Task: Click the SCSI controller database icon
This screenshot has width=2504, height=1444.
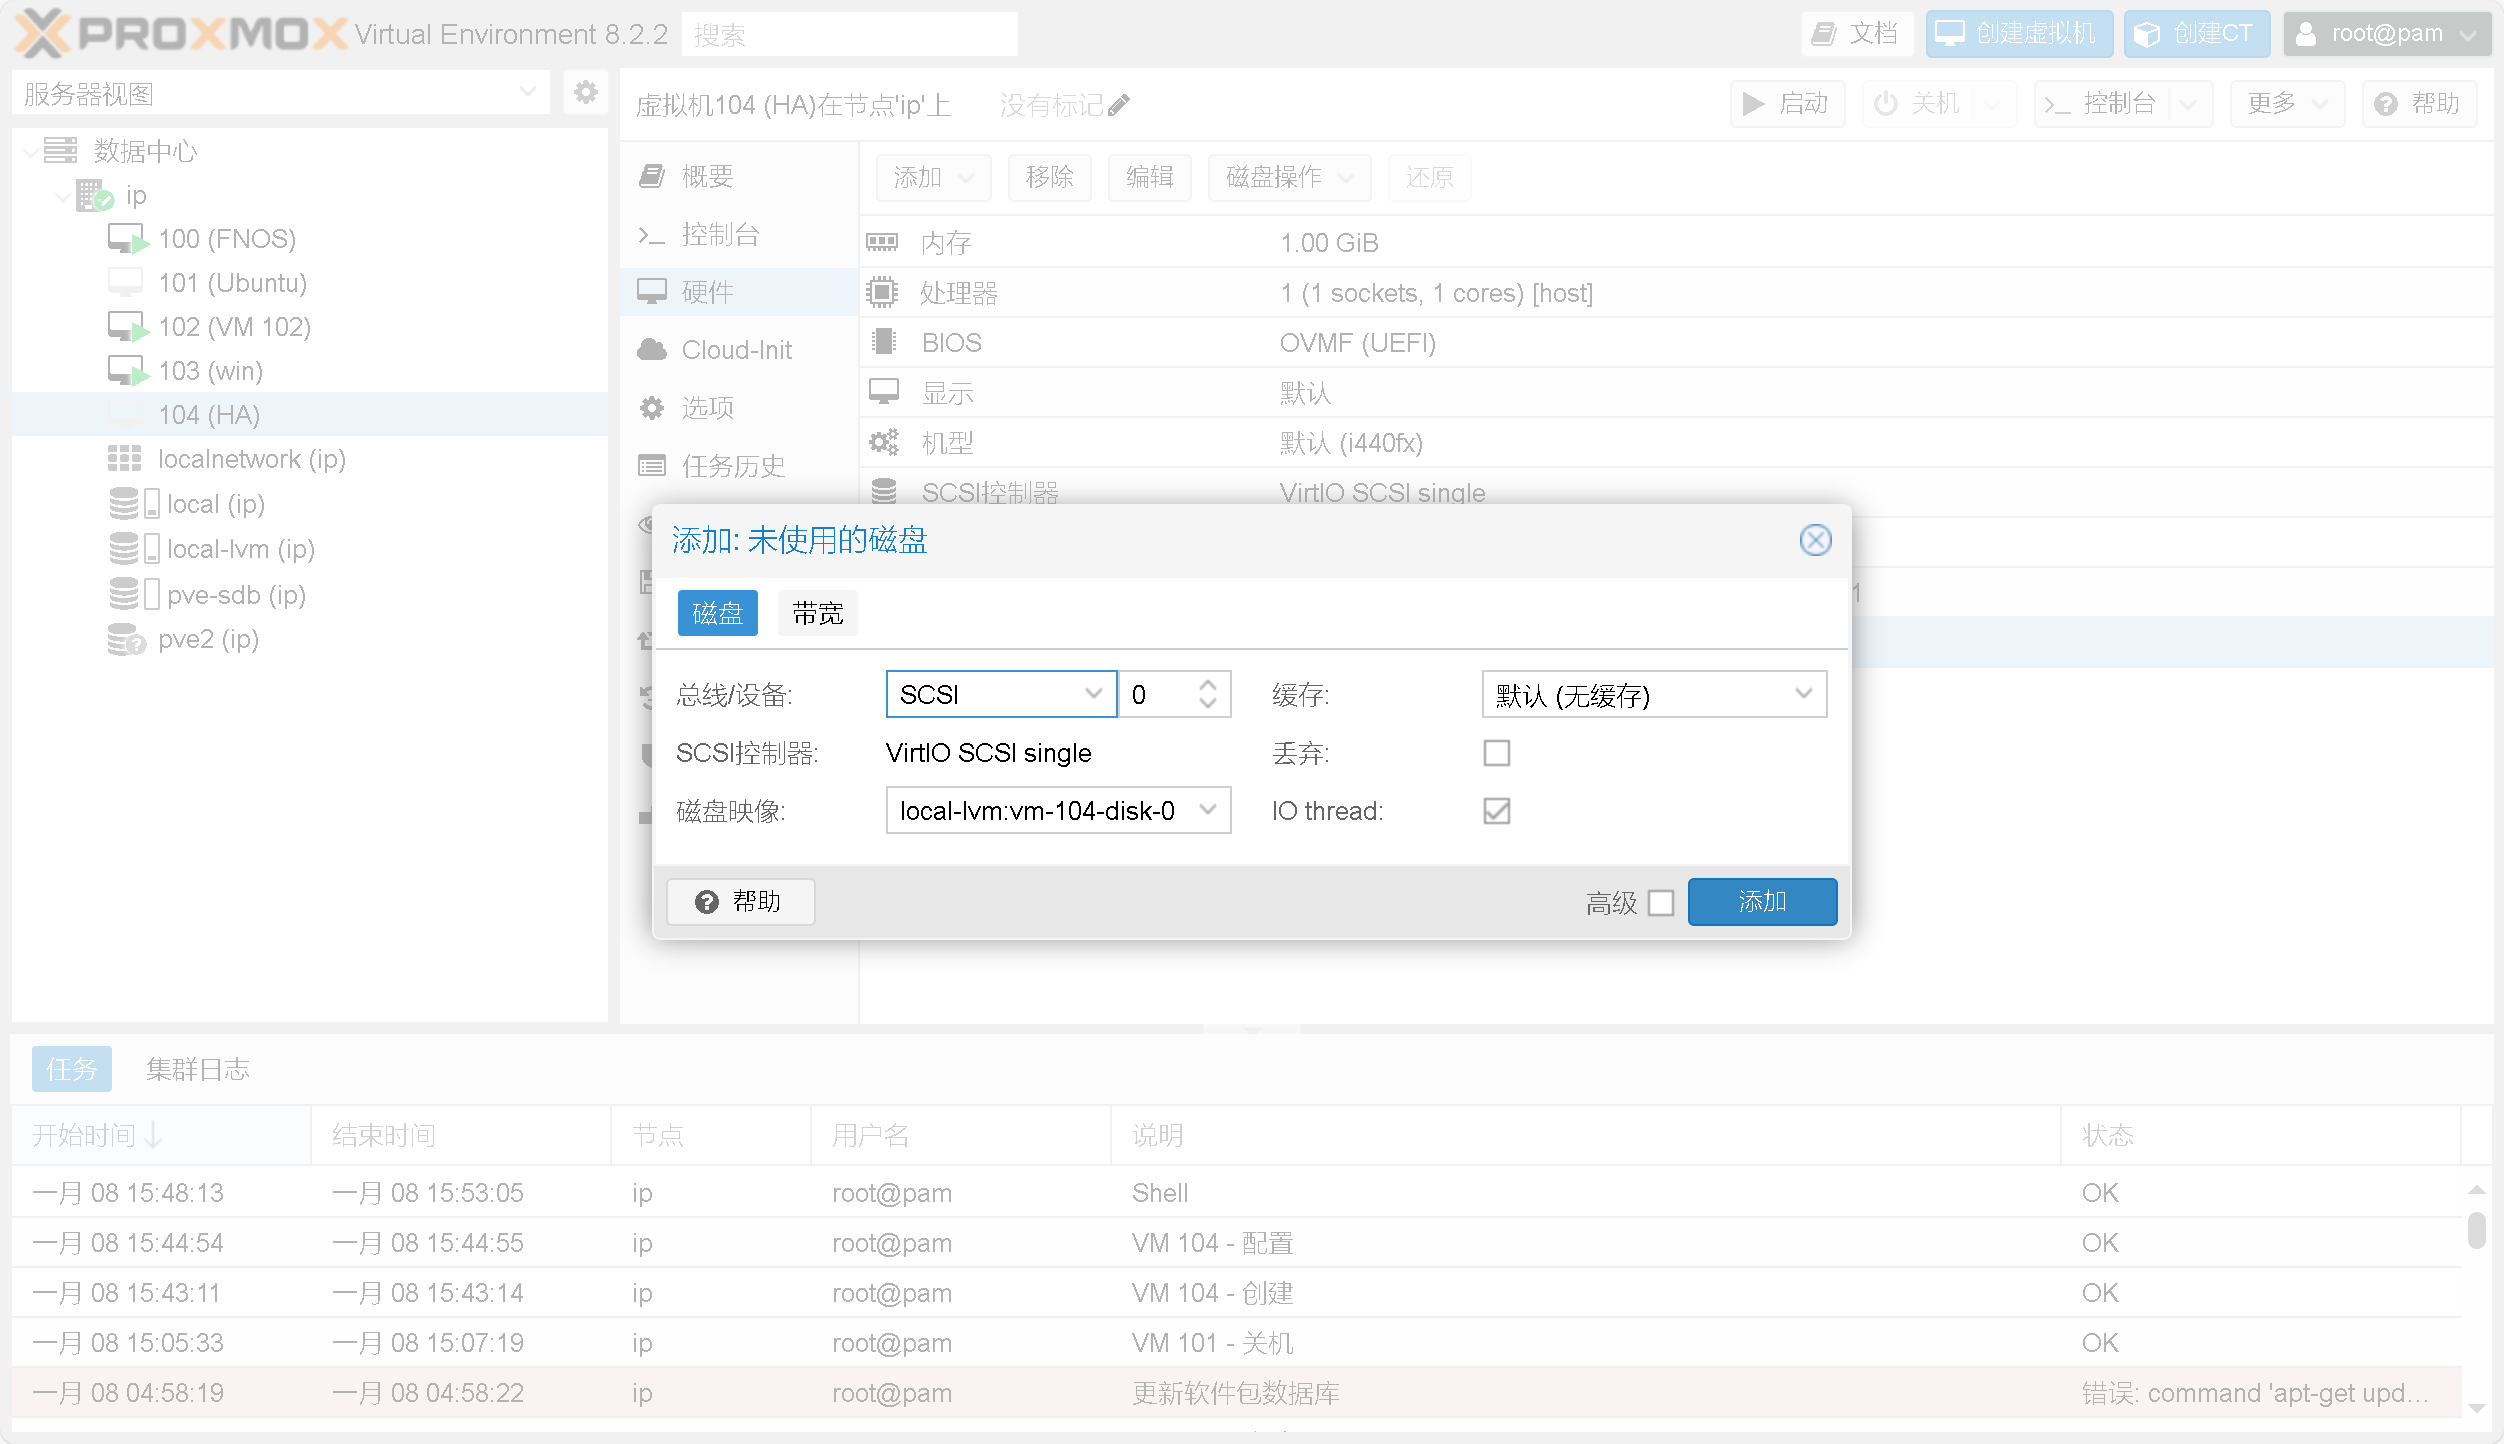Action: coord(884,491)
